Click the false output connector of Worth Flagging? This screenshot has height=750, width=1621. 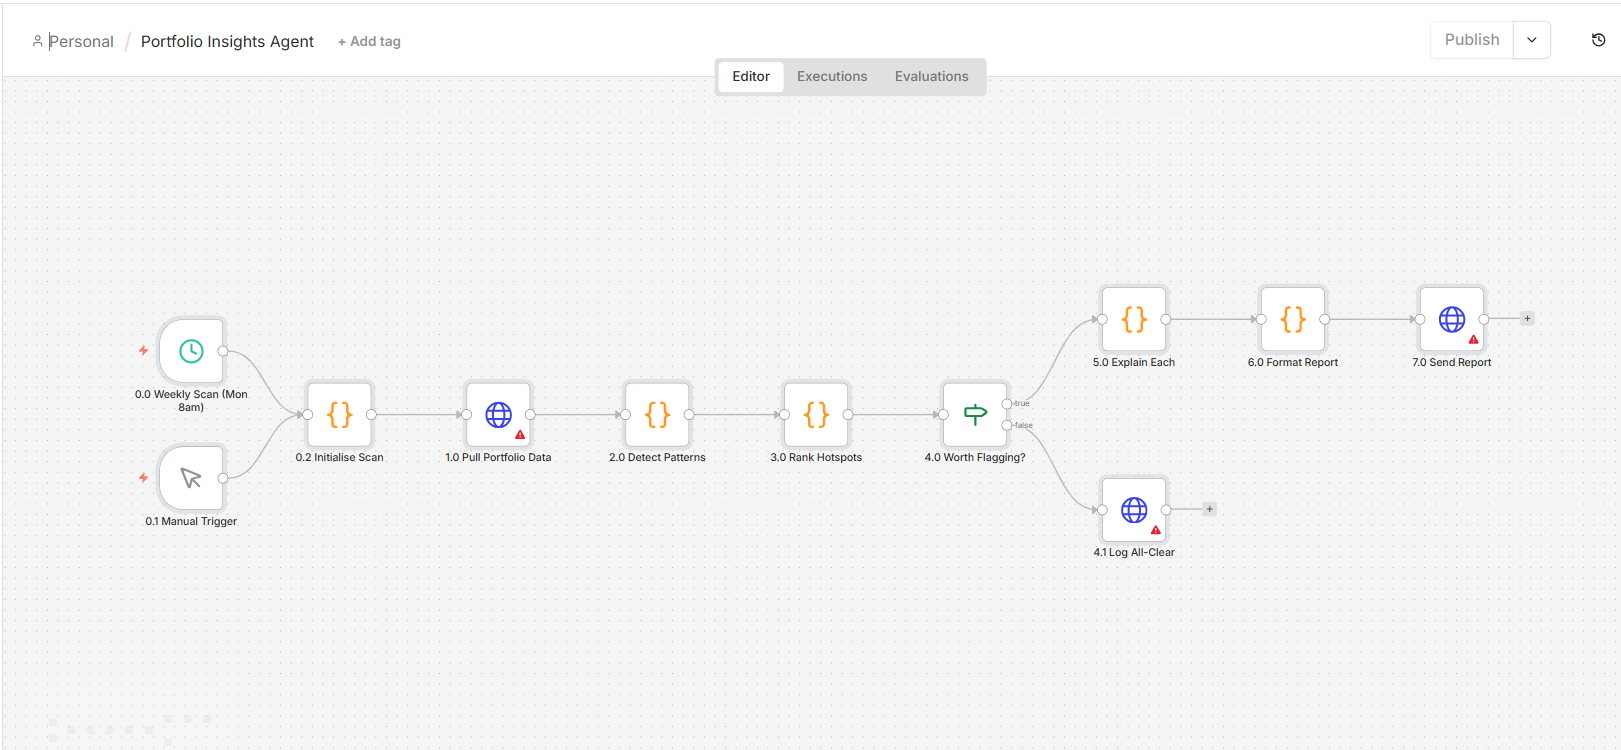1007,425
